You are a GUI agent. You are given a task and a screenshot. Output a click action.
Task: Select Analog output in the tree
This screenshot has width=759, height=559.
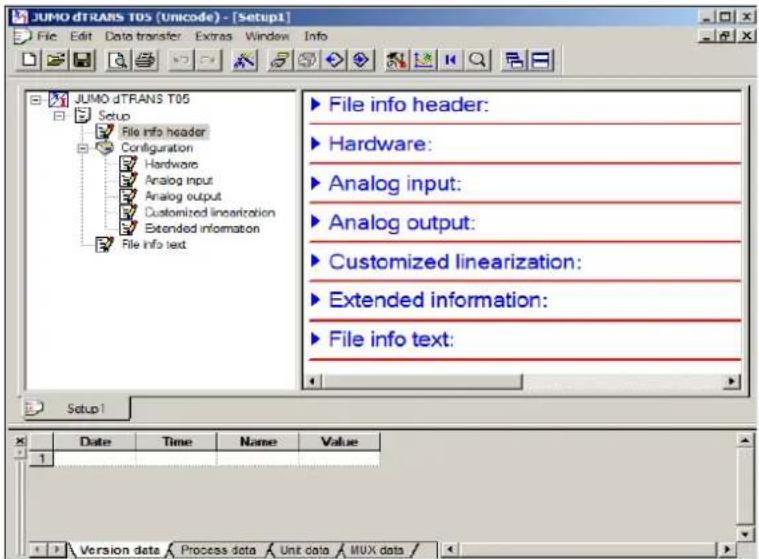[183, 196]
